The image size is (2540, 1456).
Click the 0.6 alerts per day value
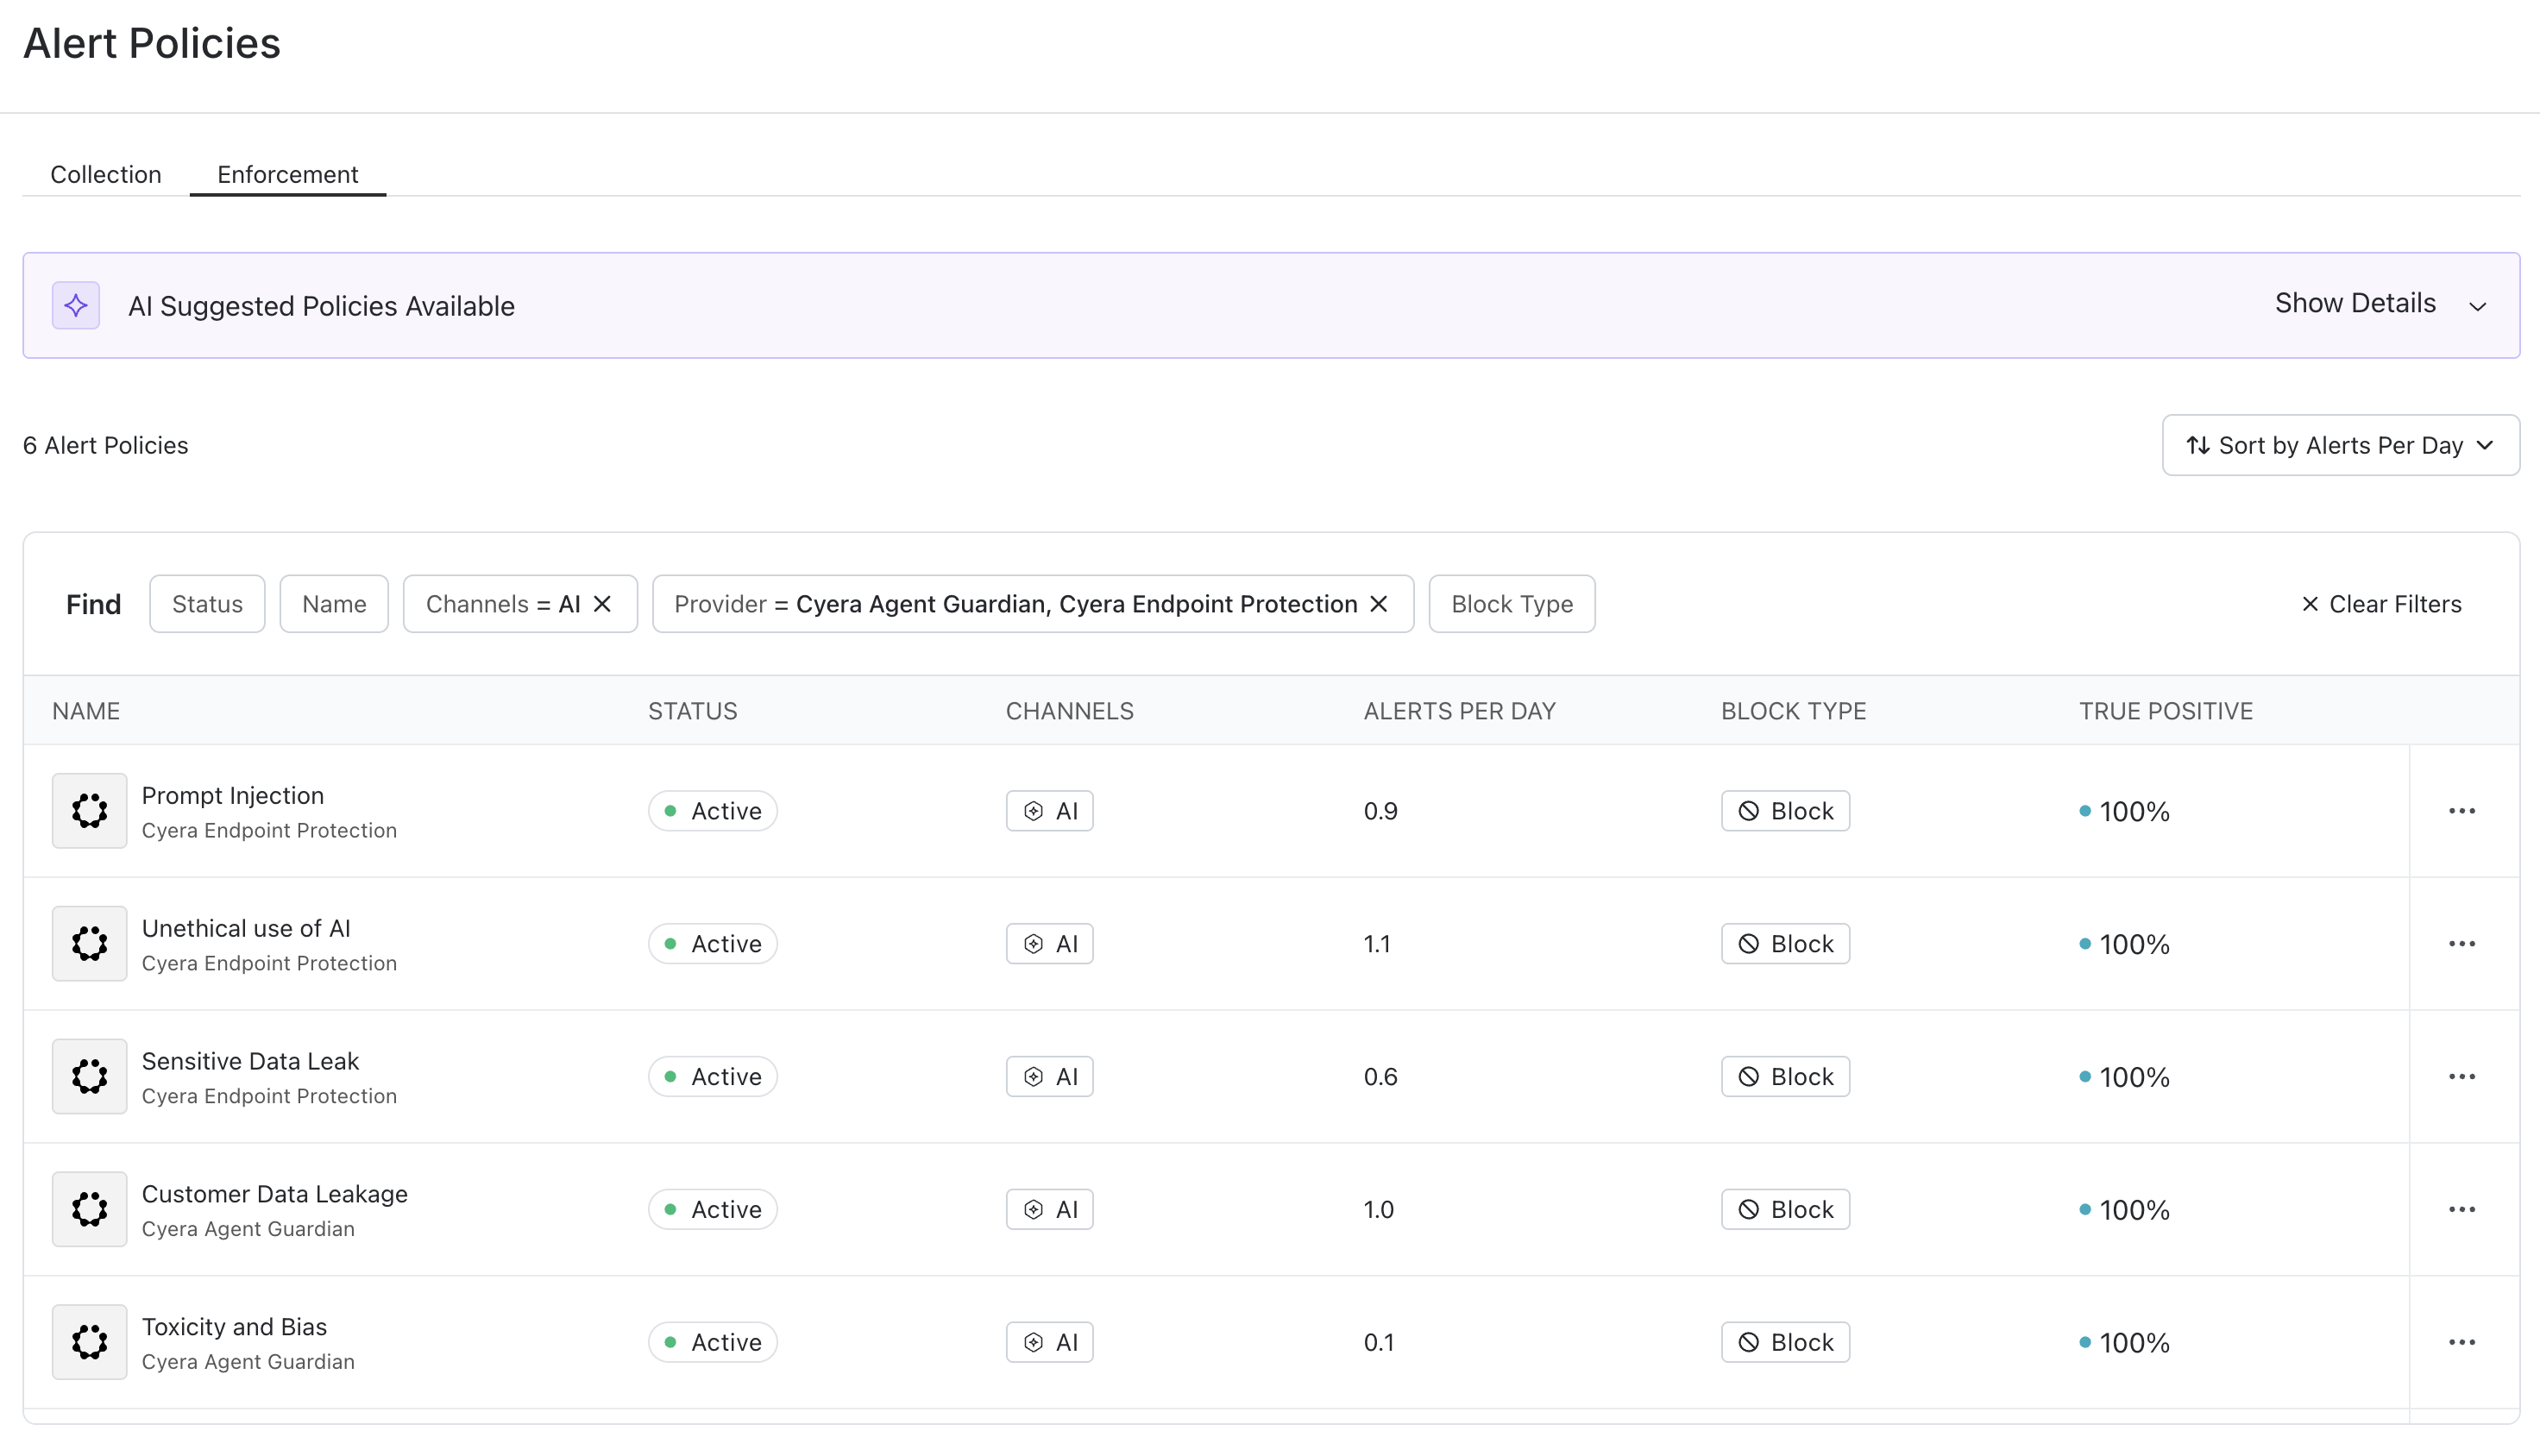click(x=1381, y=1077)
